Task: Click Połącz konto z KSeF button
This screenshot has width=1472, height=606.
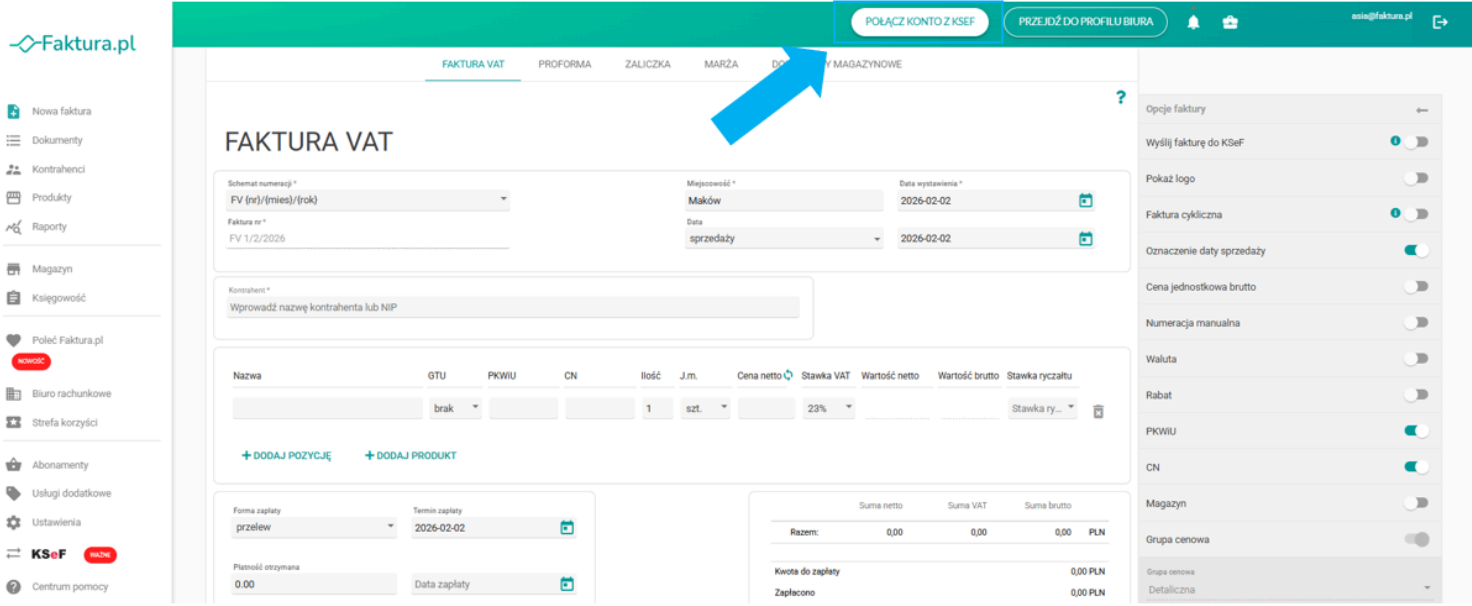Action: [x=919, y=22]
